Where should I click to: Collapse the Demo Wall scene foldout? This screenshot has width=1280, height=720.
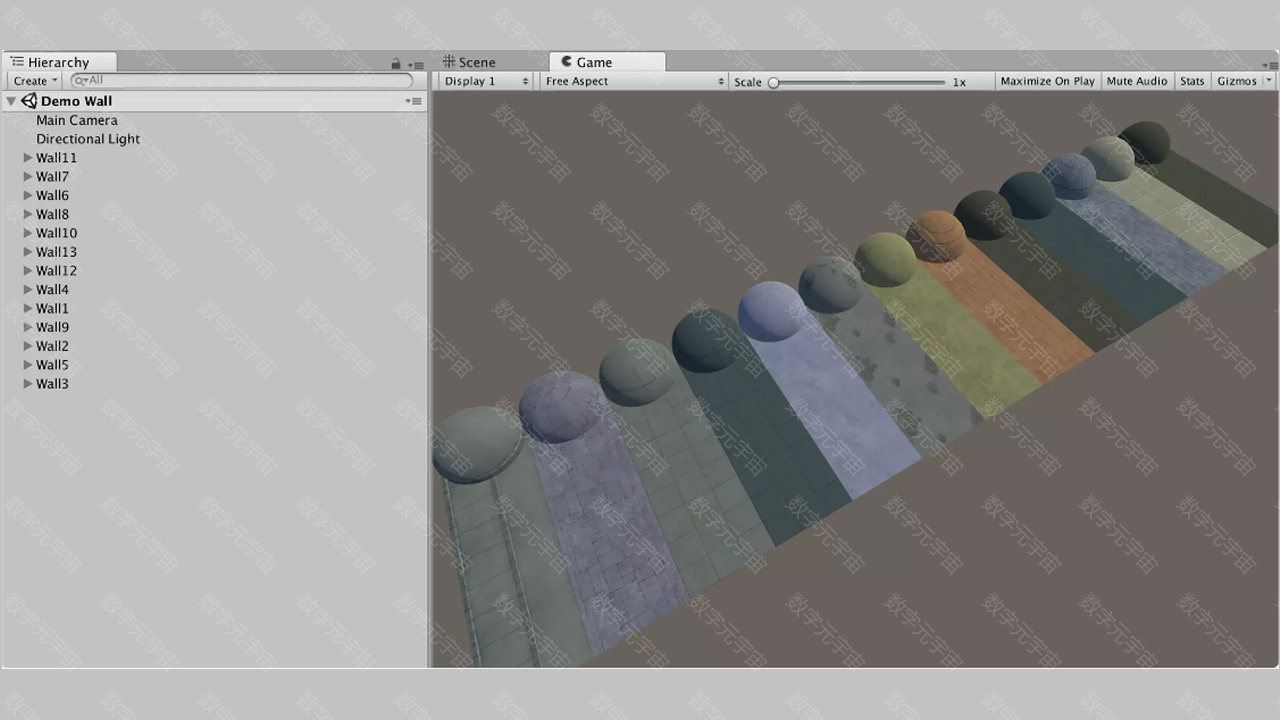pos(11,101)
